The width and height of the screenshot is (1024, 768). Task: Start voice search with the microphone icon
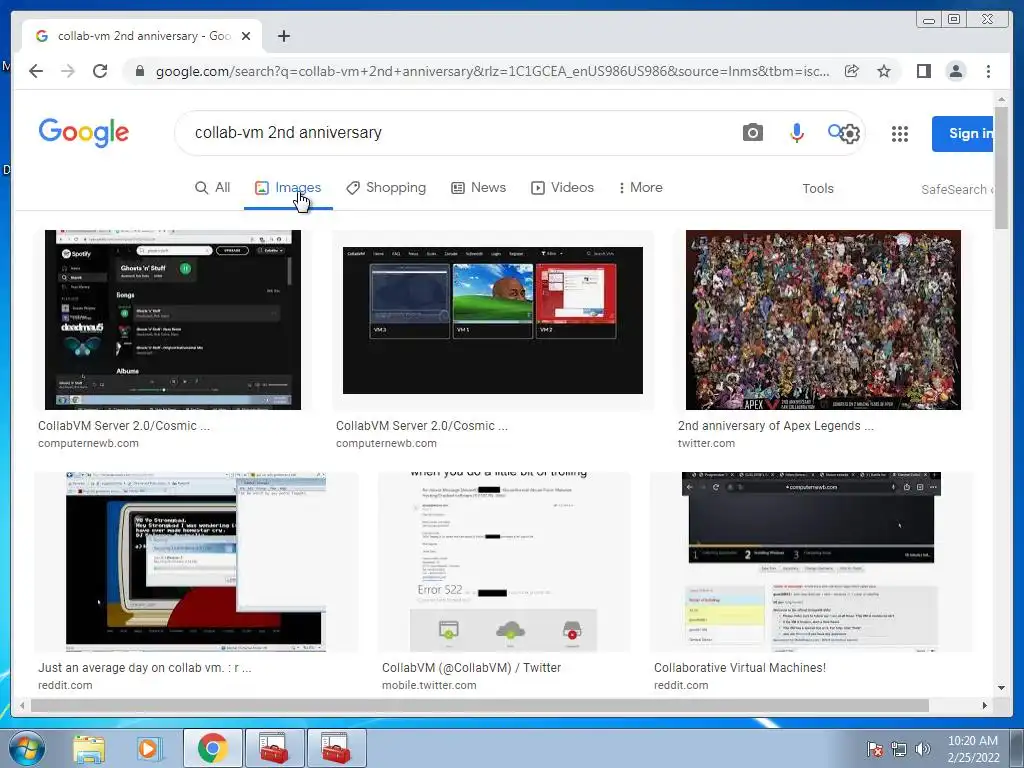tap(796, 133)
